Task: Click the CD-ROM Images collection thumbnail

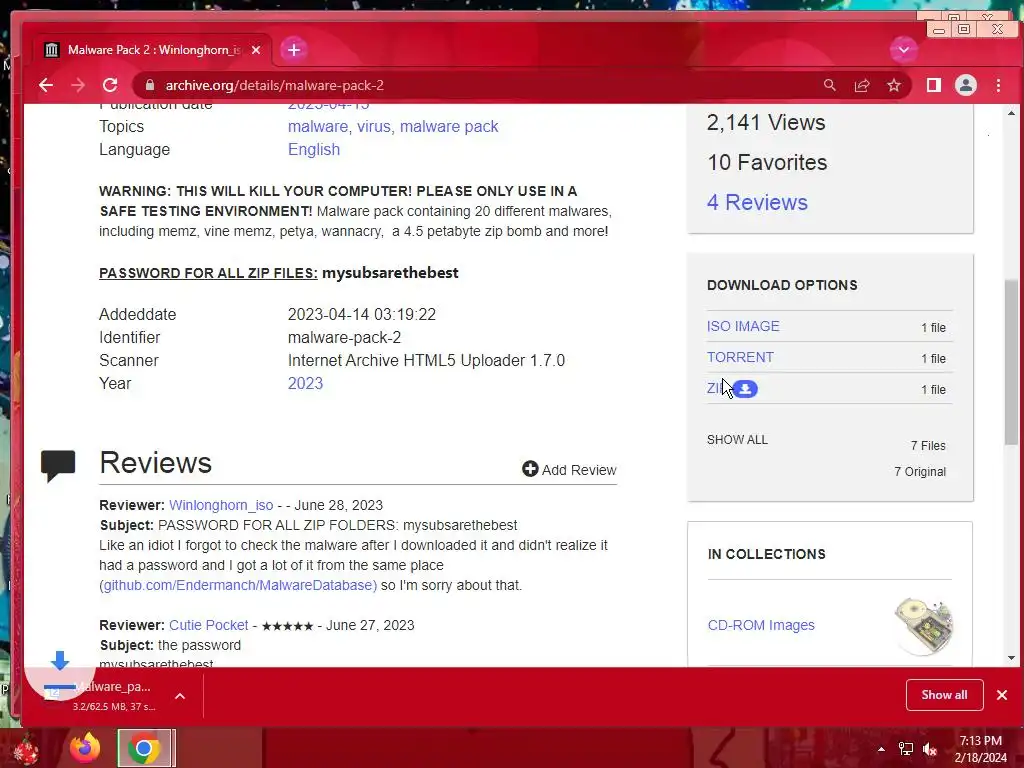Action: coord(923,626)
